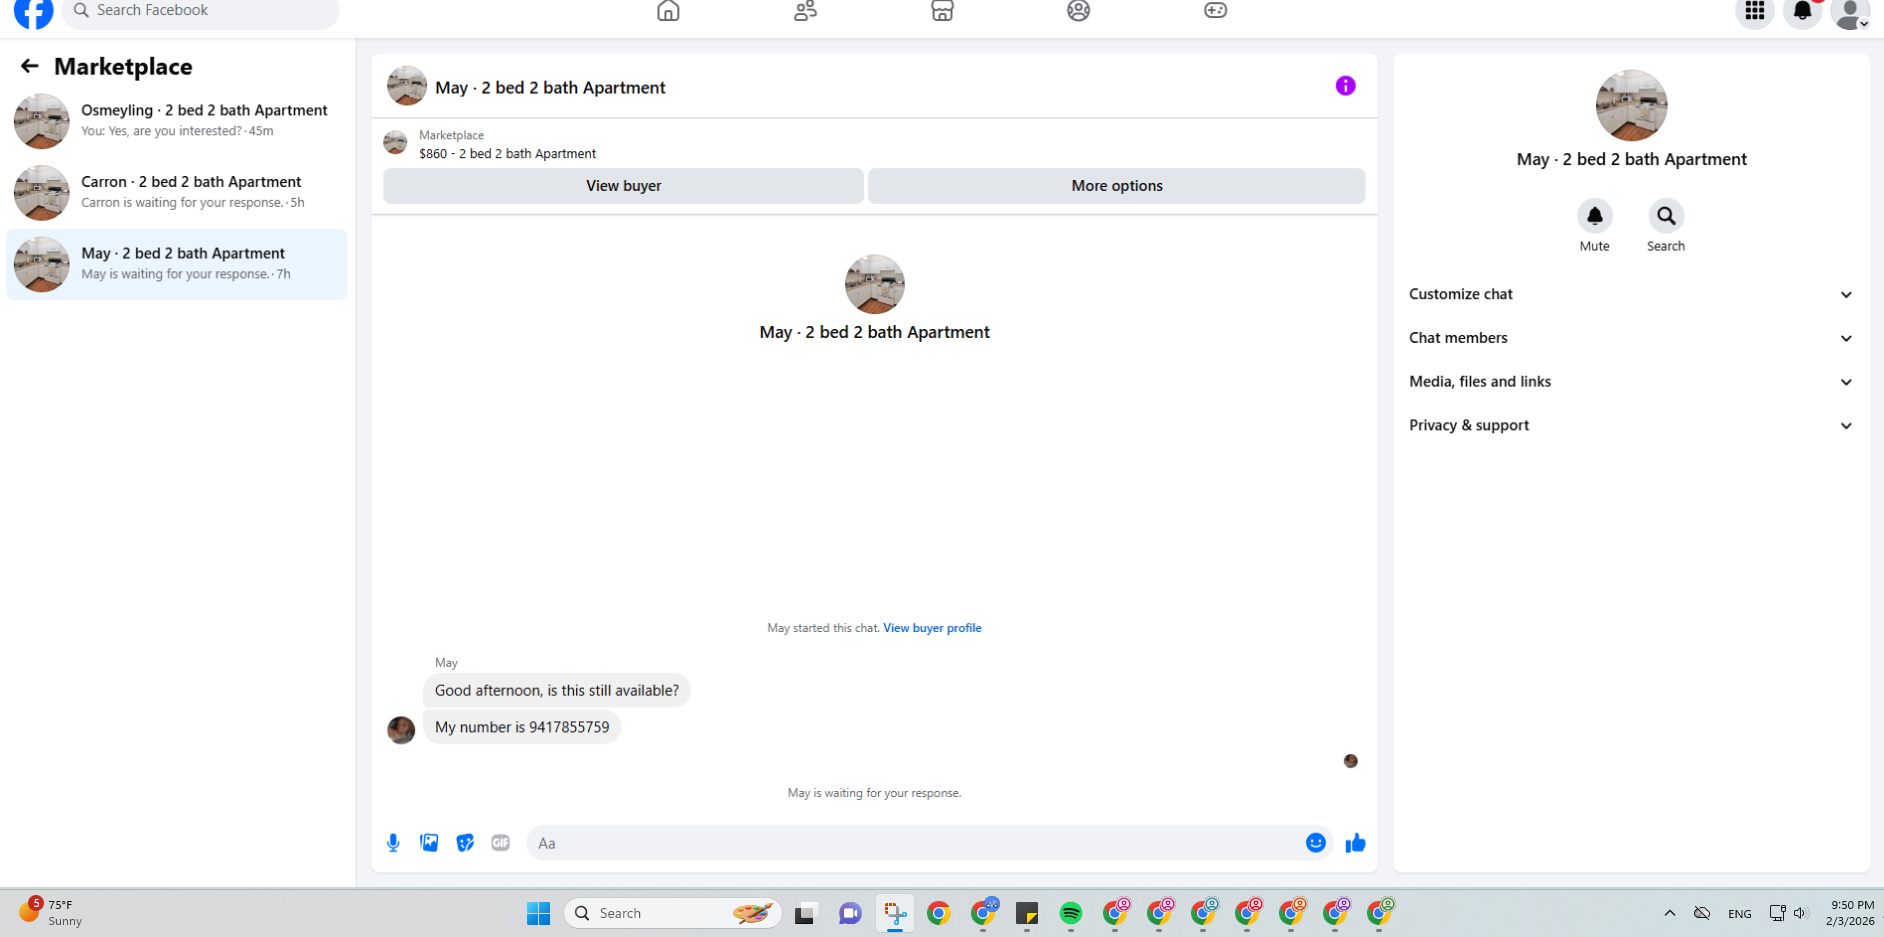Open Task View from the taskbar
Image resolution: width=1884 pixels, height=937 pixels.
[805, 913]
